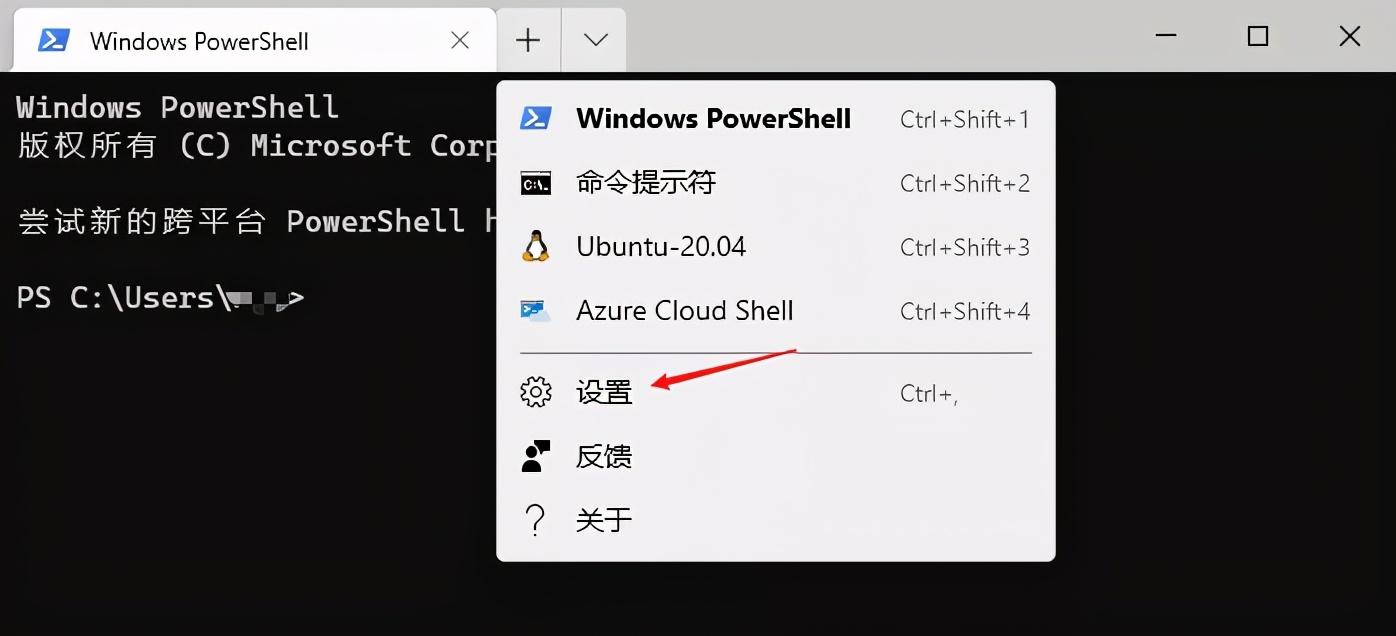Open Azure Cloud Shell profile
Image resolution: width=1396 pixels, height=636 pixels.
(776, 311)
